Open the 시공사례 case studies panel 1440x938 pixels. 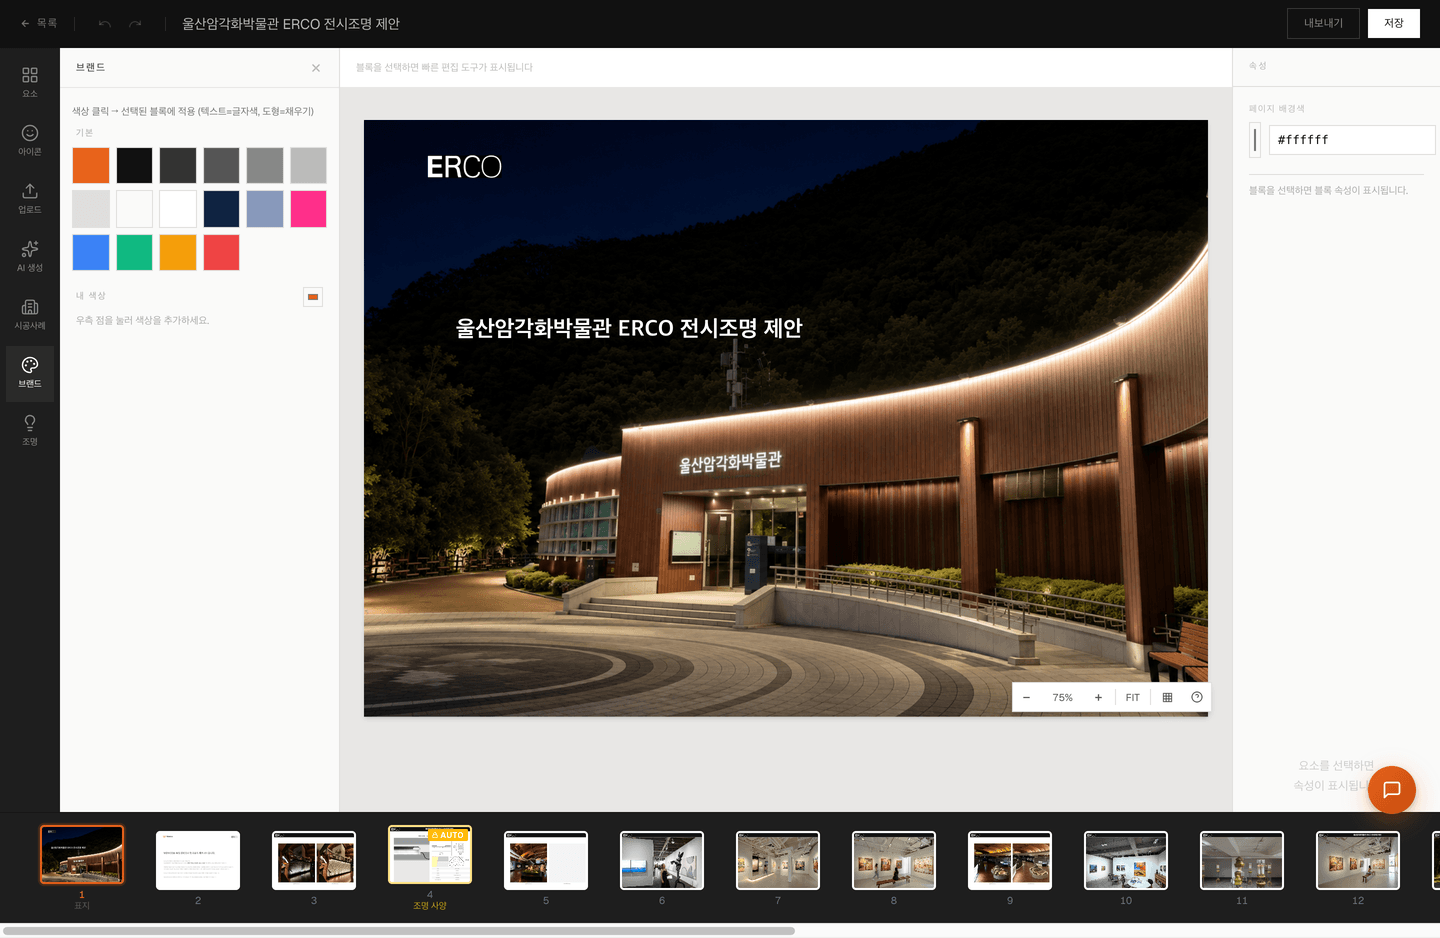(x=30, y=314)
